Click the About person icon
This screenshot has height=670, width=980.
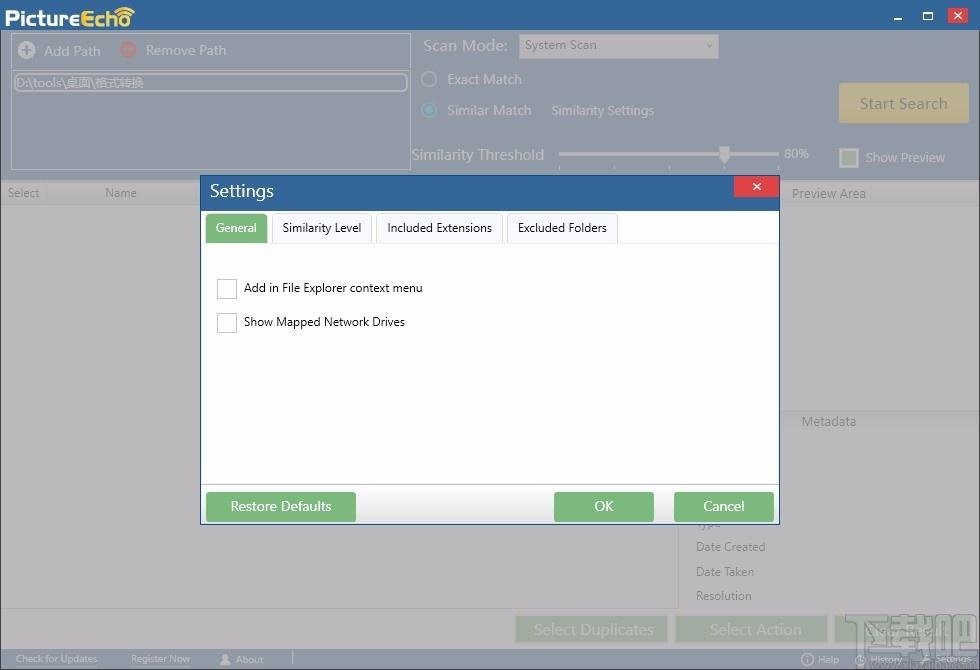(225, 659)
